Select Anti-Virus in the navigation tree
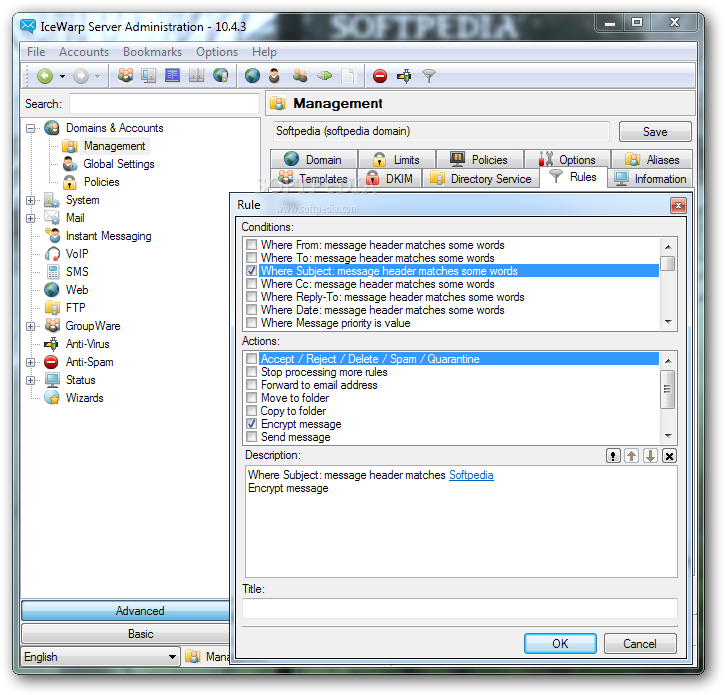 pos(87,344)
